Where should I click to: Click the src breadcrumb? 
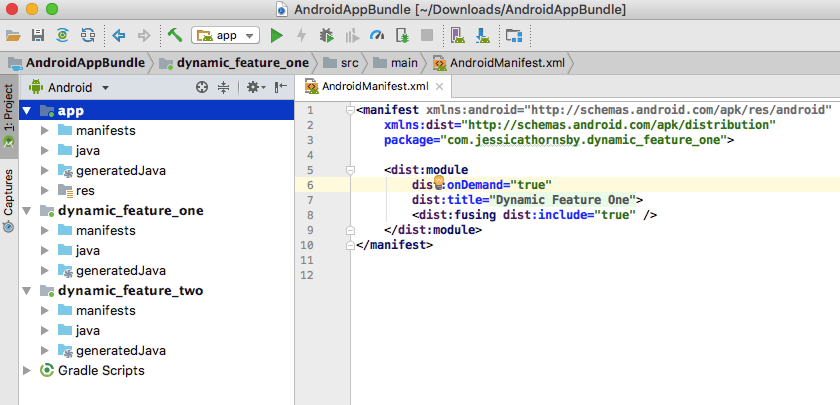341,63
